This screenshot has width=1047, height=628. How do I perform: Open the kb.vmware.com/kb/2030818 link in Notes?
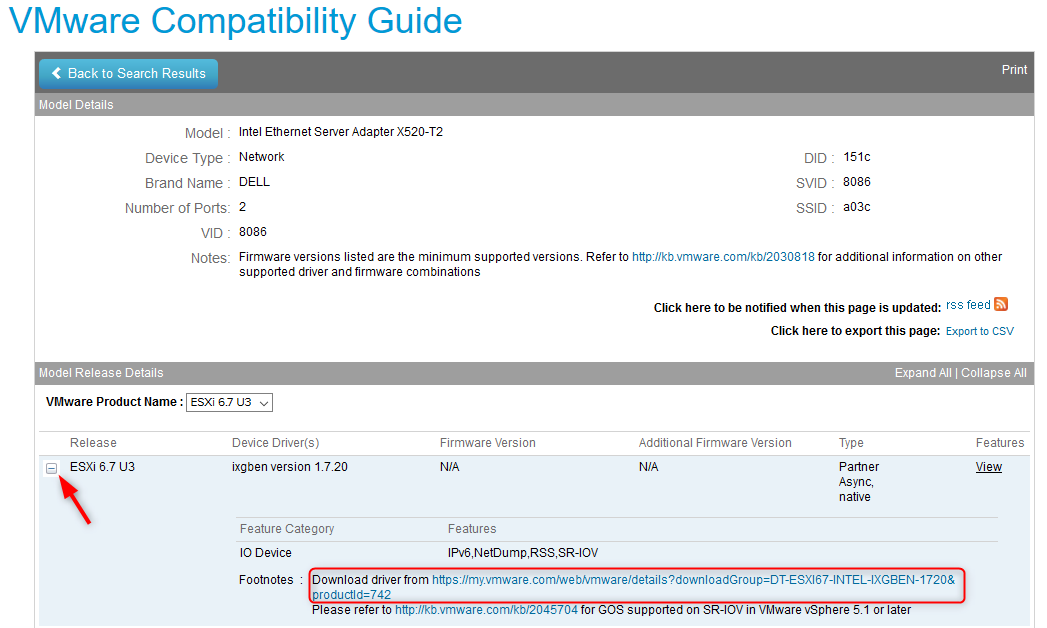click(x=723, y=257)
